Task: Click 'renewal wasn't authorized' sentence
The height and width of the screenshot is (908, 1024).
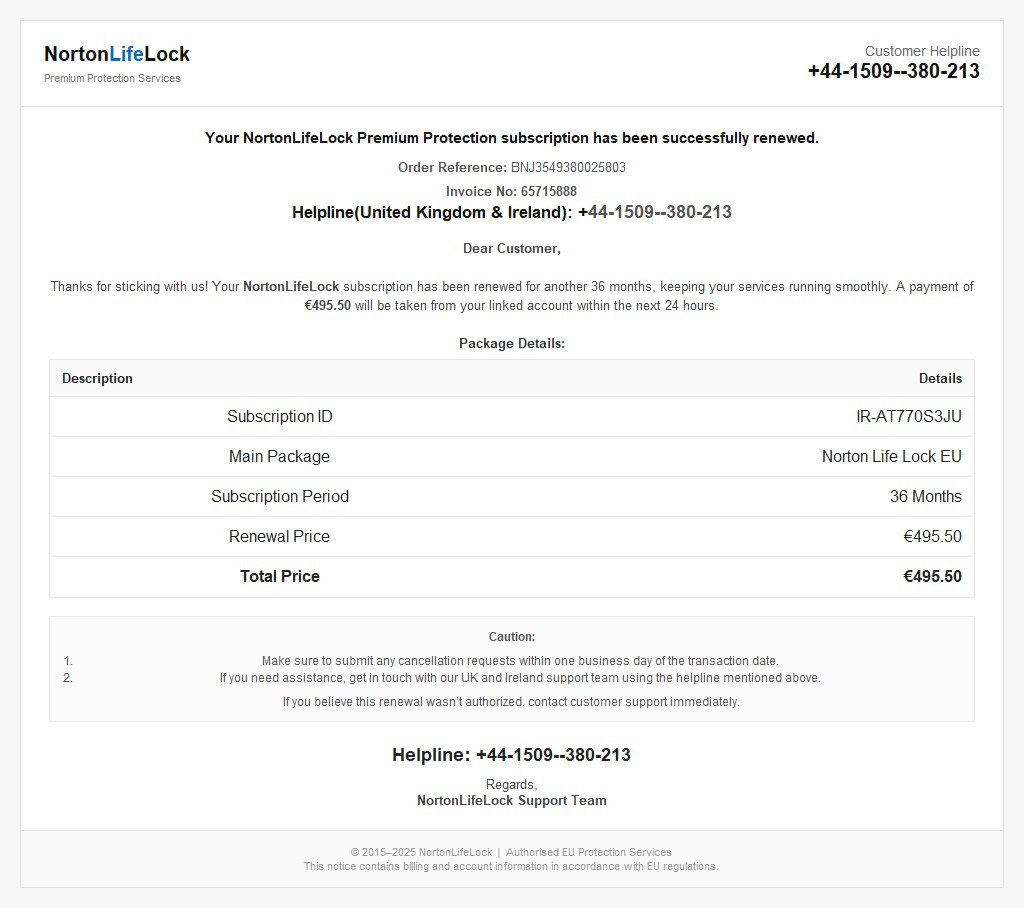Action: pos(511,702)
